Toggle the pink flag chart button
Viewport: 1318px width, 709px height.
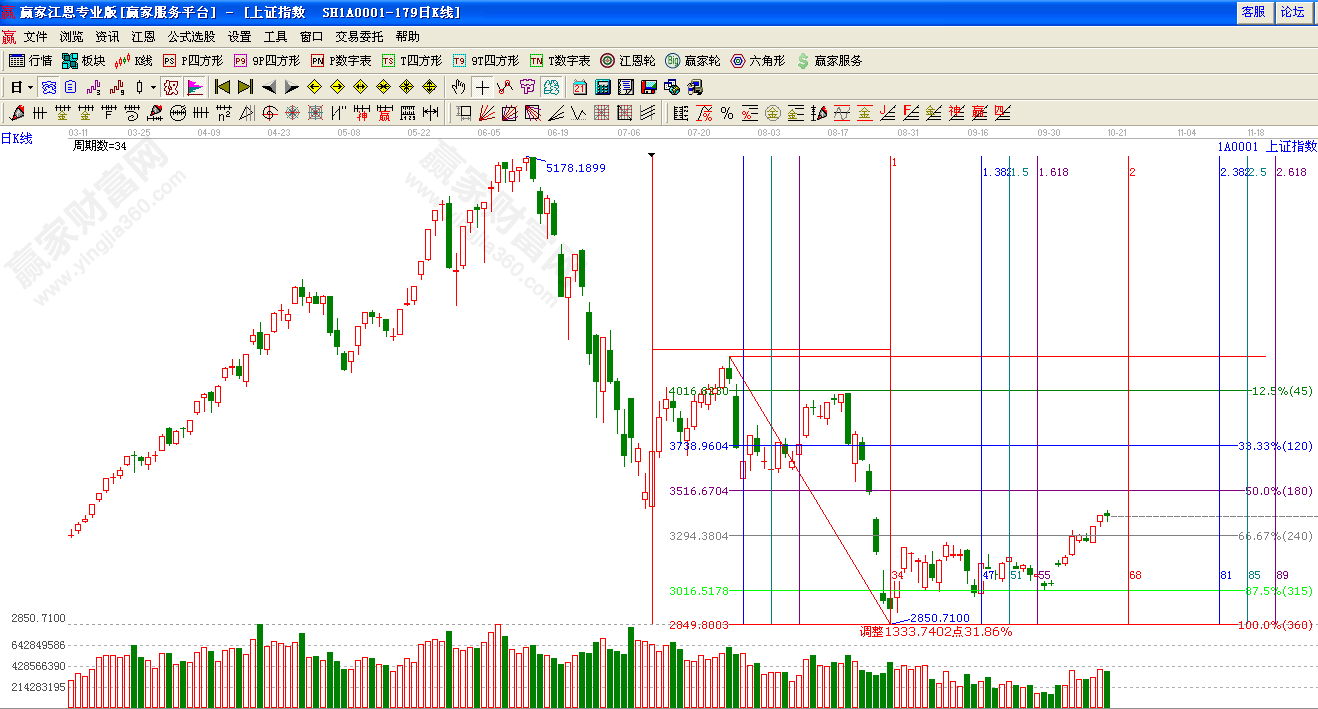tap(195, 87)
